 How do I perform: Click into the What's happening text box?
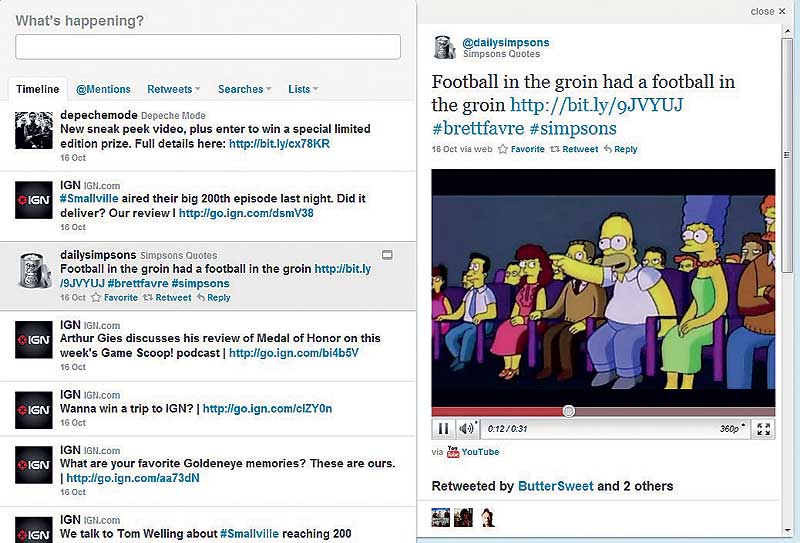point(208,47)
